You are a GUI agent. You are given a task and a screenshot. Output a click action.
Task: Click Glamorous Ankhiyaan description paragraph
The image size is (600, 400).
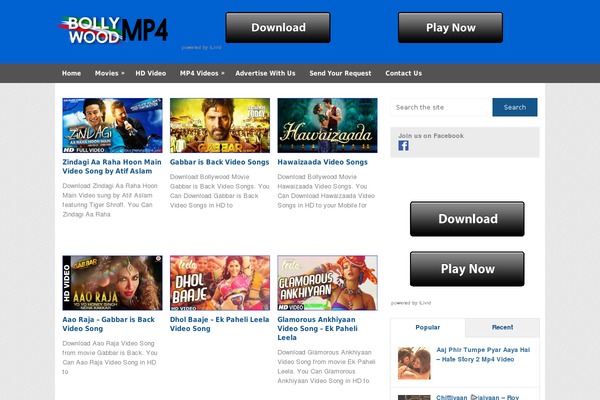(x=326, y=367)
